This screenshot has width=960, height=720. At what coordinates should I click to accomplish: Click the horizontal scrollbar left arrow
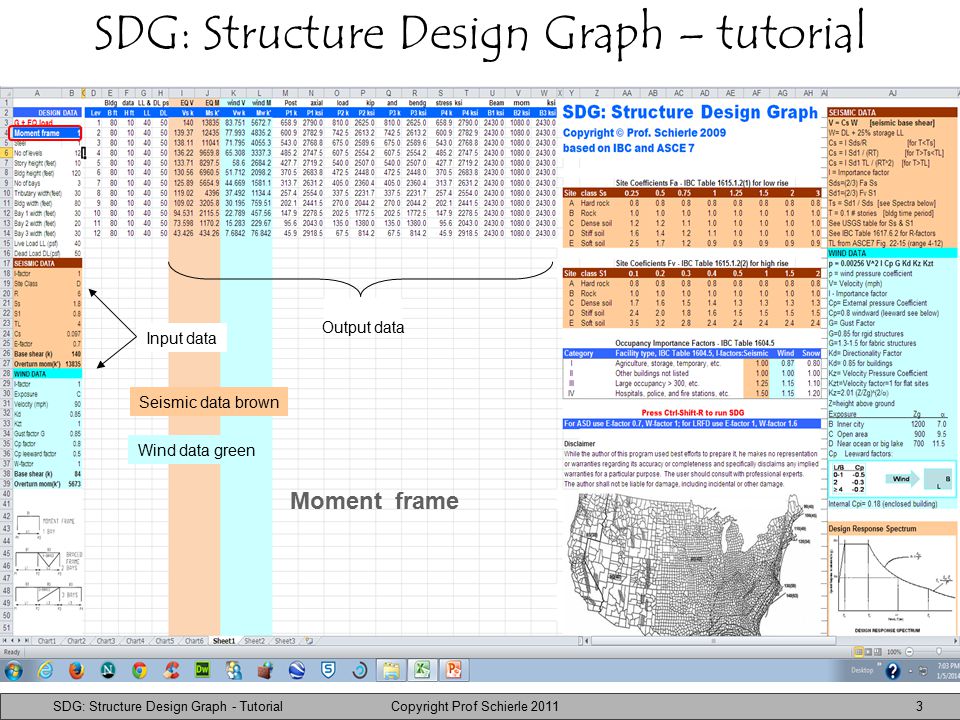coord(587,641)
